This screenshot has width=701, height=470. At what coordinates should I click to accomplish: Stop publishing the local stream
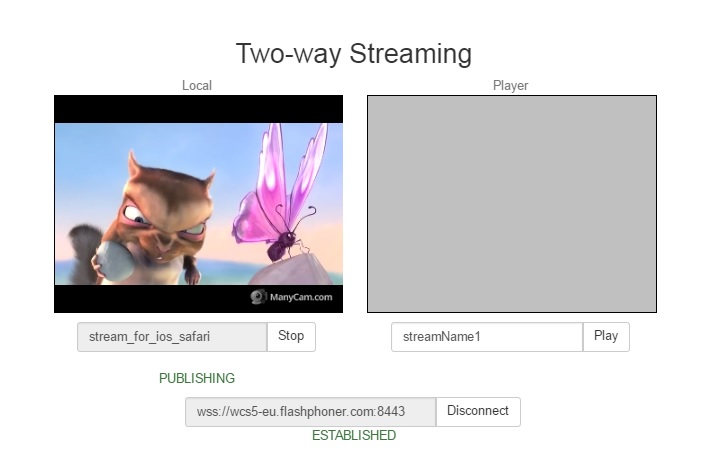tap(291, 336)
